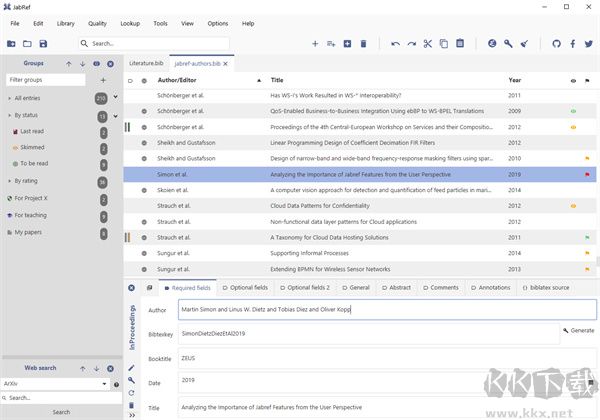Close the entry editor with X icon
Screen dimensions: 600x420
click(x=131, y=287)
